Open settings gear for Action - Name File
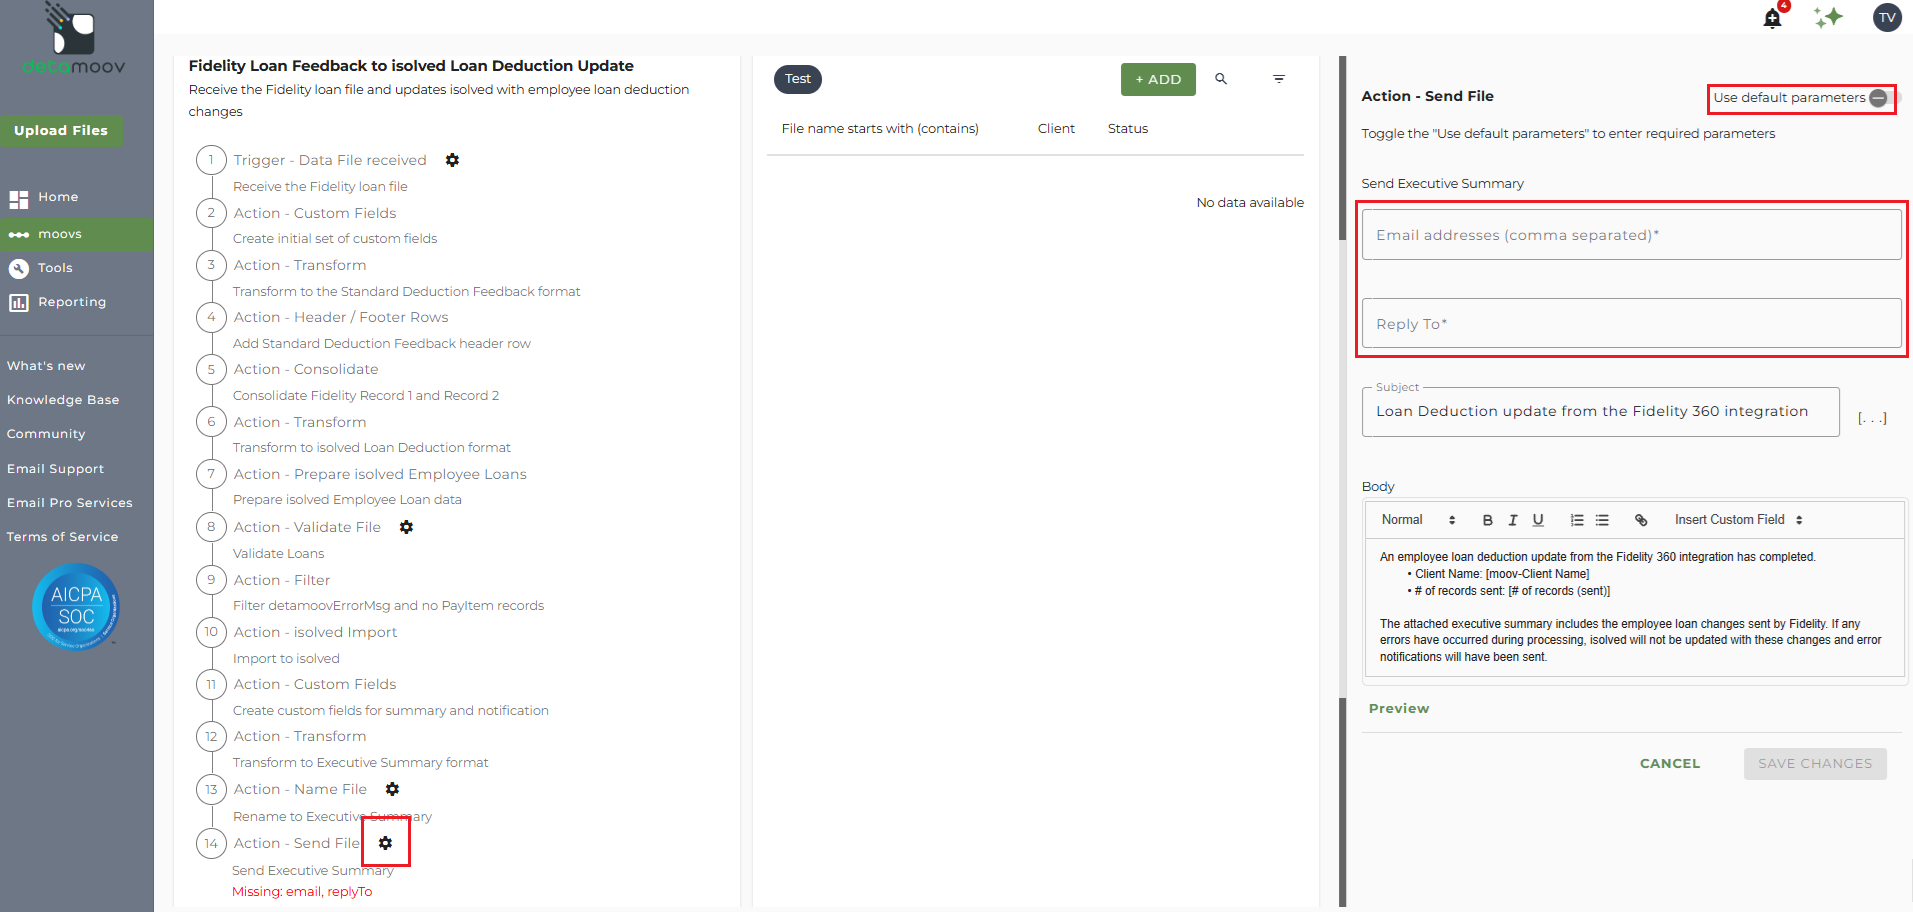The height and width of the screenshot is (912, 1913). coord(392,789)
